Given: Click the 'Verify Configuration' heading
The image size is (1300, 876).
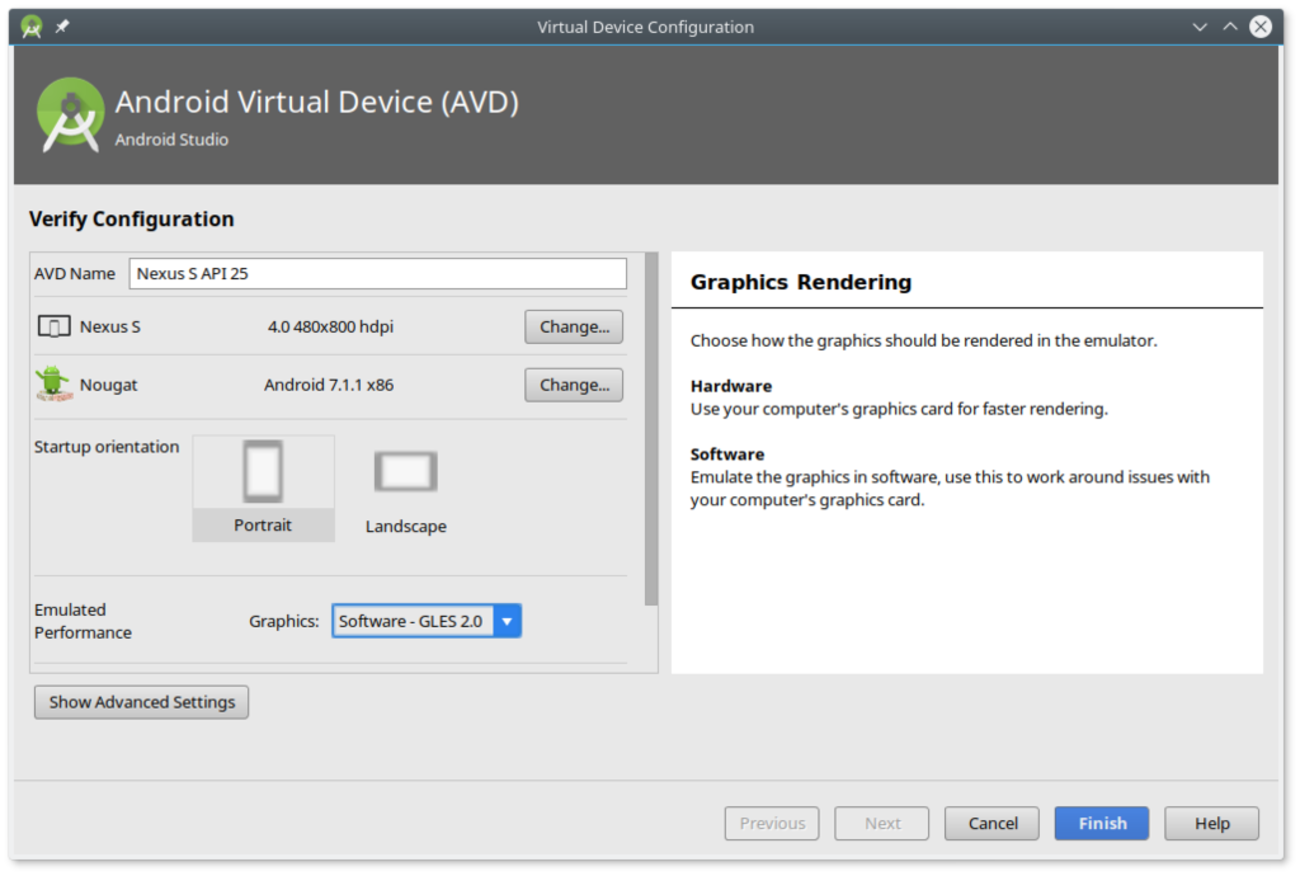Looking at the screenshot, I should (x=132, y=219).
